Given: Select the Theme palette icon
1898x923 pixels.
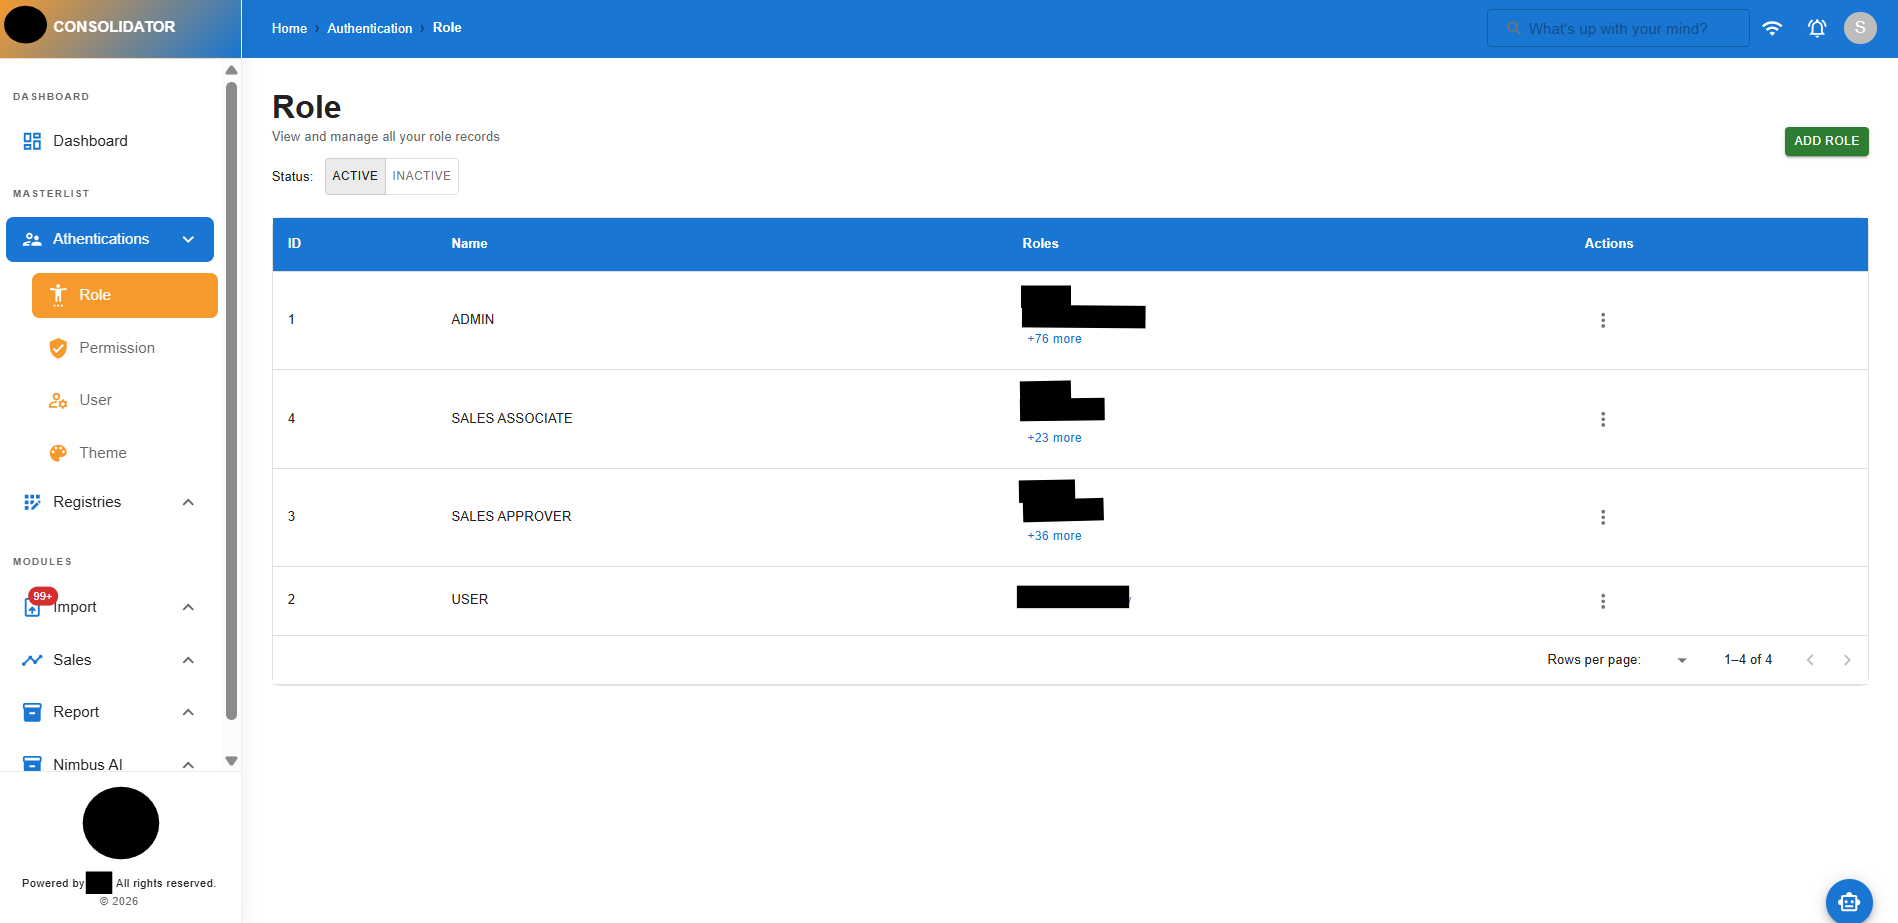Looking at the screenshot, I should [59, 452].
